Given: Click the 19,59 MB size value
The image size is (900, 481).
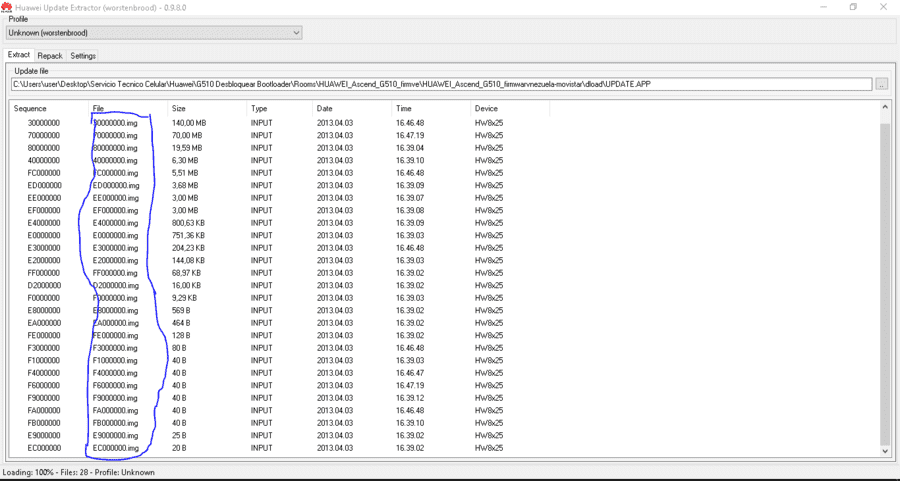Looking at the screenshot, I should pyautogui.click(x=187, y=148).
